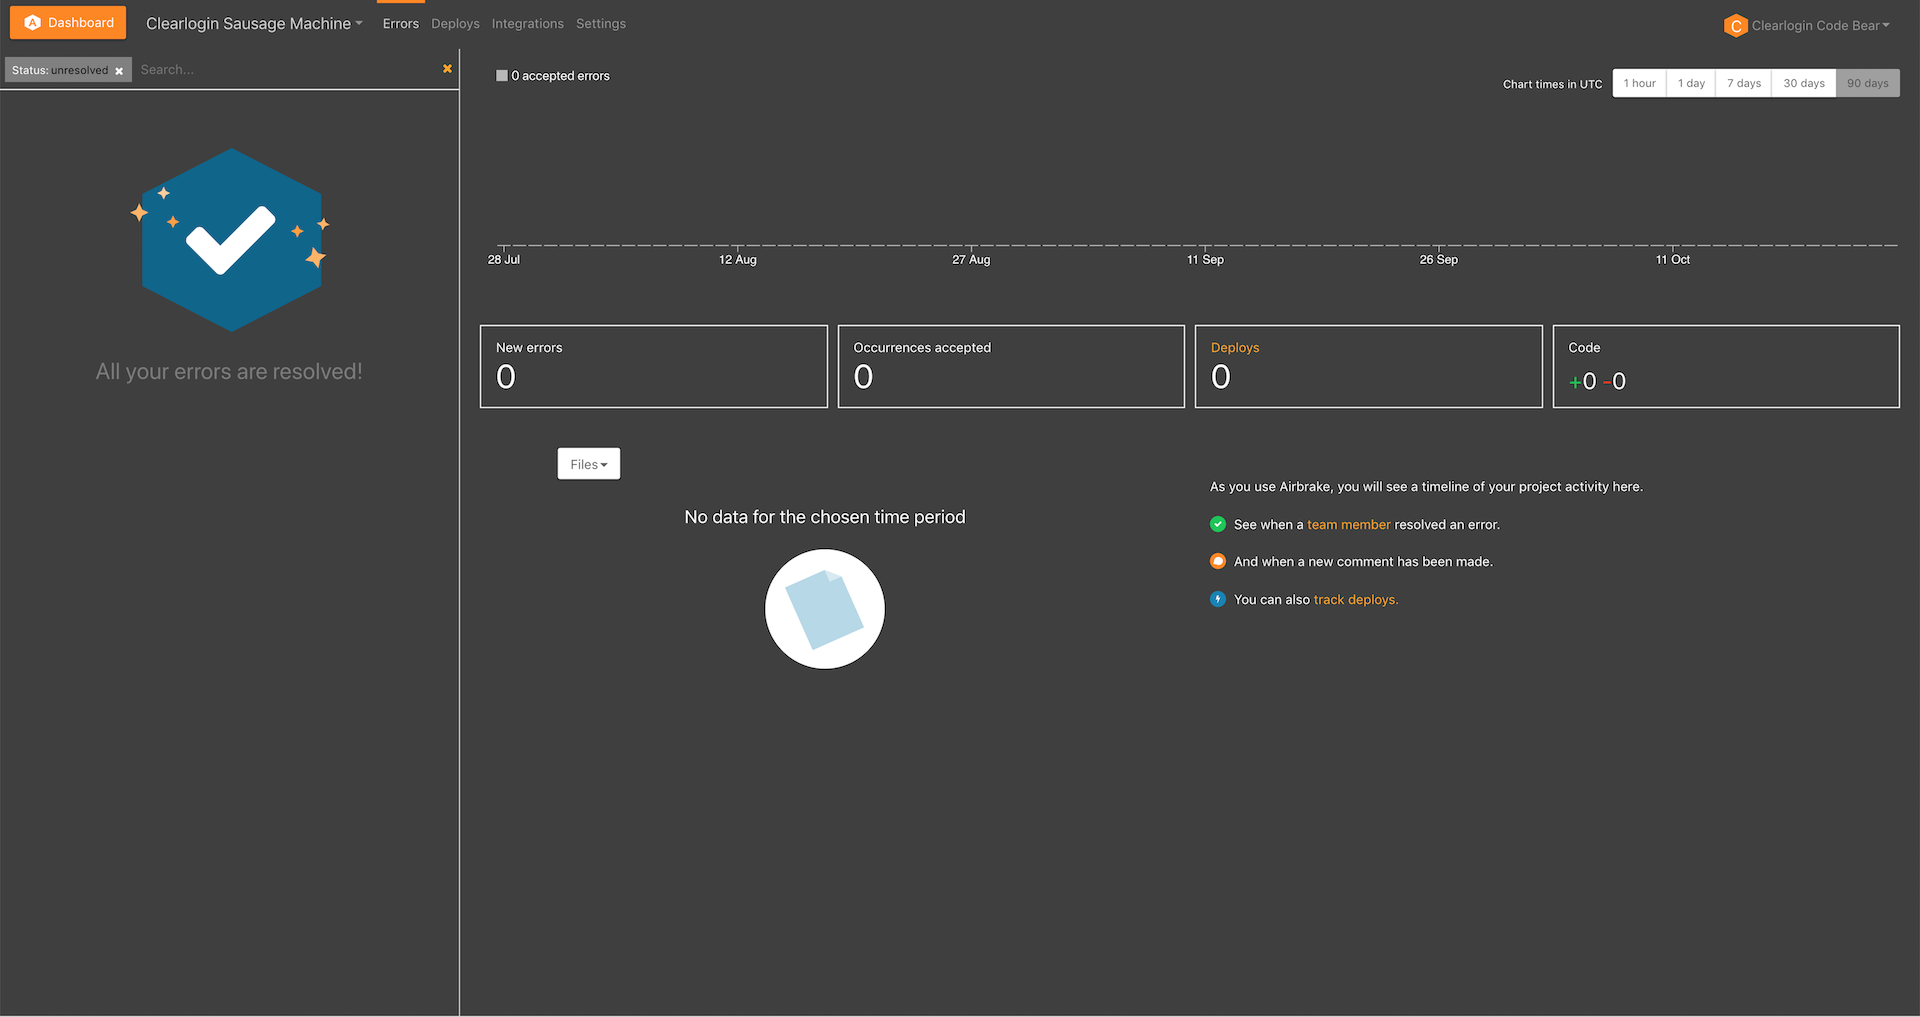Click the Airbrake logo icon in Dashboard button
1920x1017 pixels.
coord(32,23)
